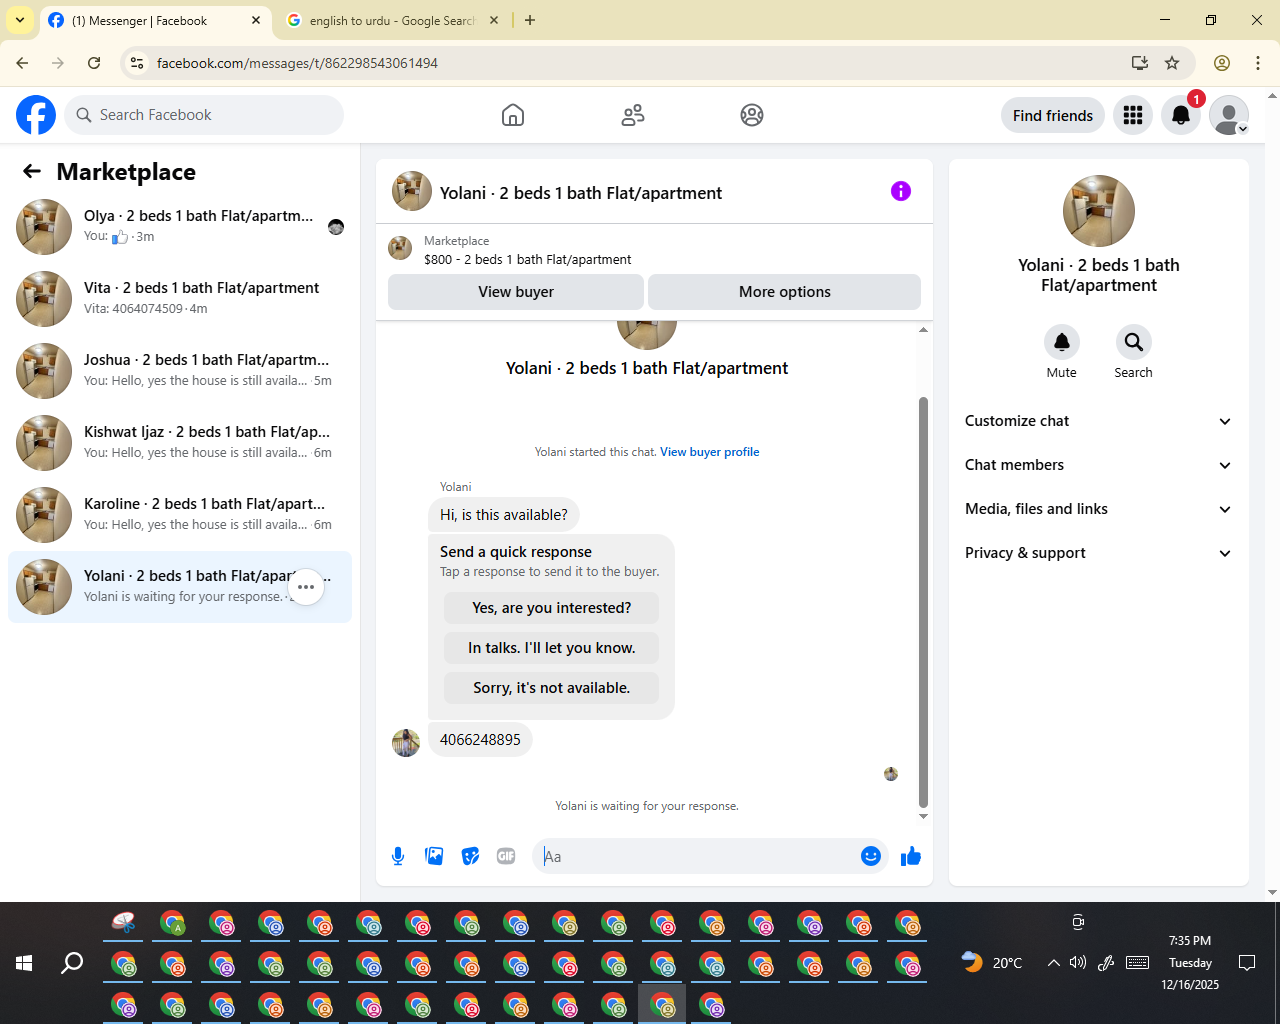Expand Chat members section
Screen dimensions: 1280x1024
point(1099,465)
